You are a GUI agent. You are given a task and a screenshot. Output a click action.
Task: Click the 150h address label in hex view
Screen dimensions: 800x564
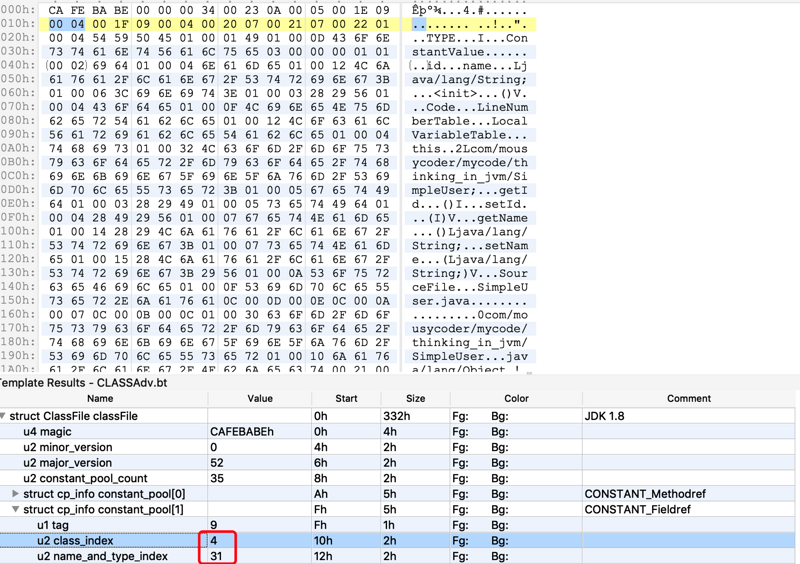click(18, 300)
